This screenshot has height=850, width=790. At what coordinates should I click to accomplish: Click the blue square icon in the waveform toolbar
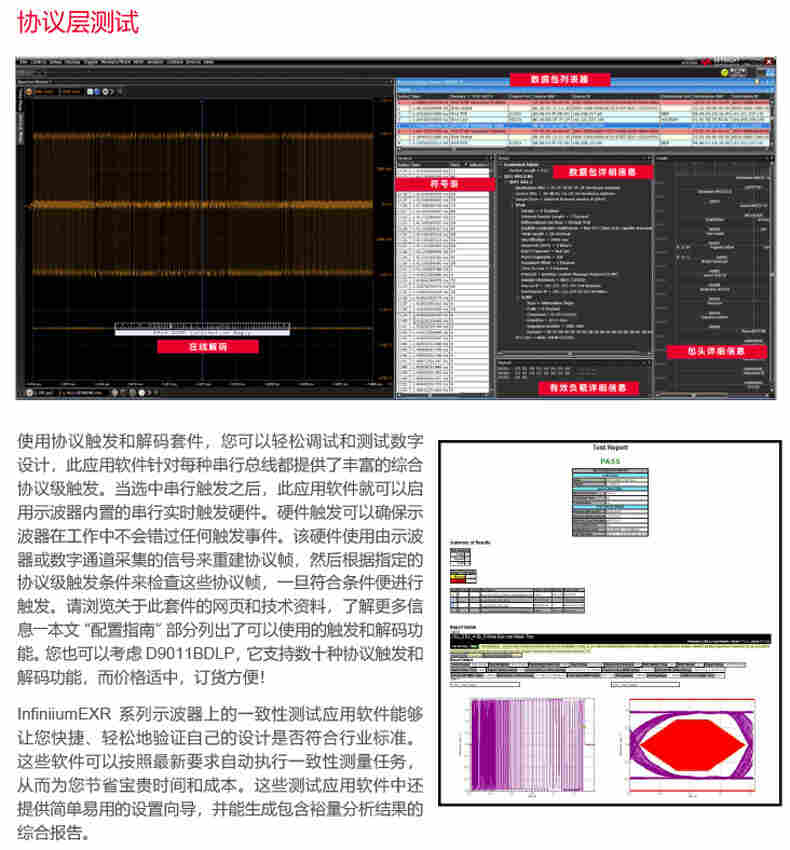90,92
